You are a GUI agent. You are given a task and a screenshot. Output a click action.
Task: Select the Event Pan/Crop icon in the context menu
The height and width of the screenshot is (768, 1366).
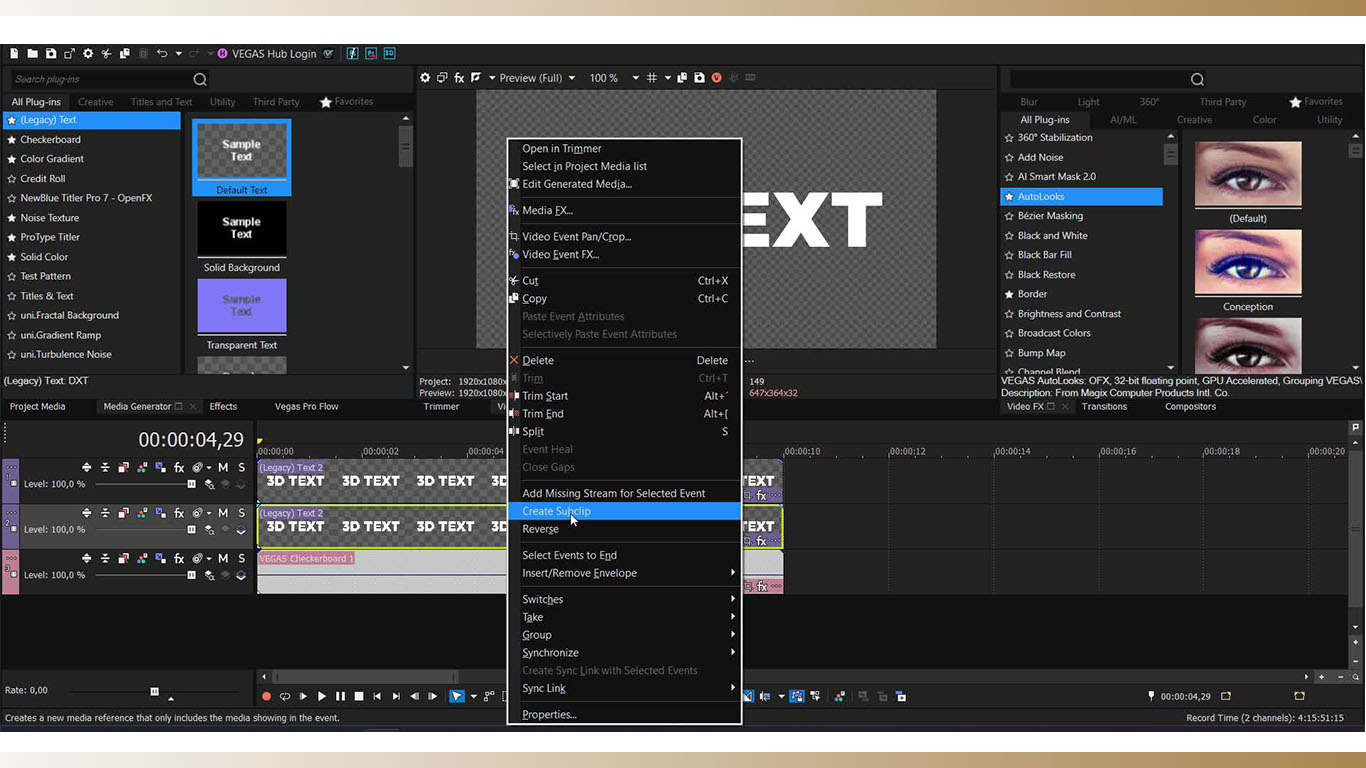click(x=515, y=237)
